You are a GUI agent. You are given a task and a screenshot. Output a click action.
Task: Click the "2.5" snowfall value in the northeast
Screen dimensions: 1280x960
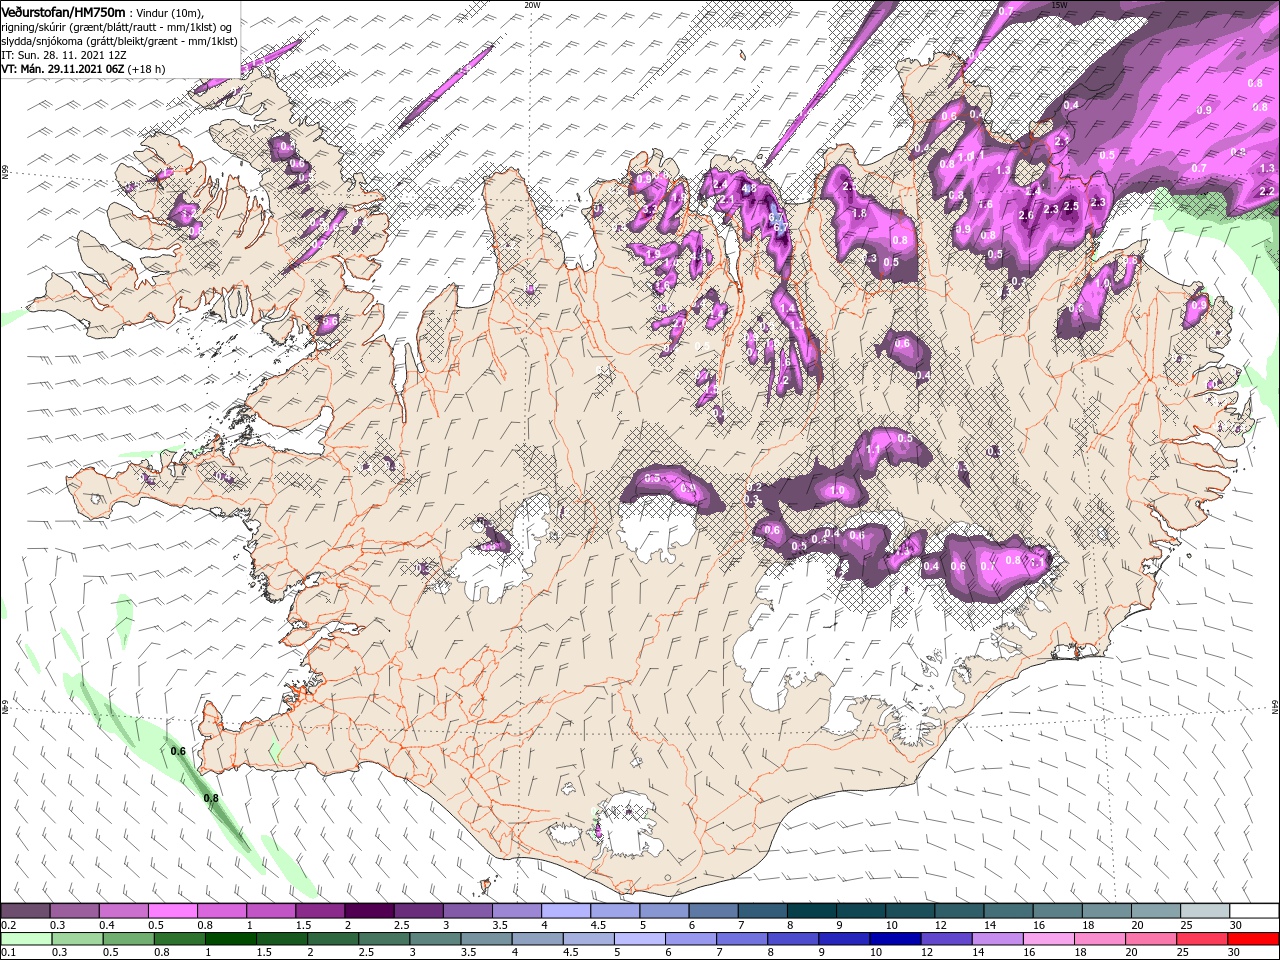(x=1073, y=207)
